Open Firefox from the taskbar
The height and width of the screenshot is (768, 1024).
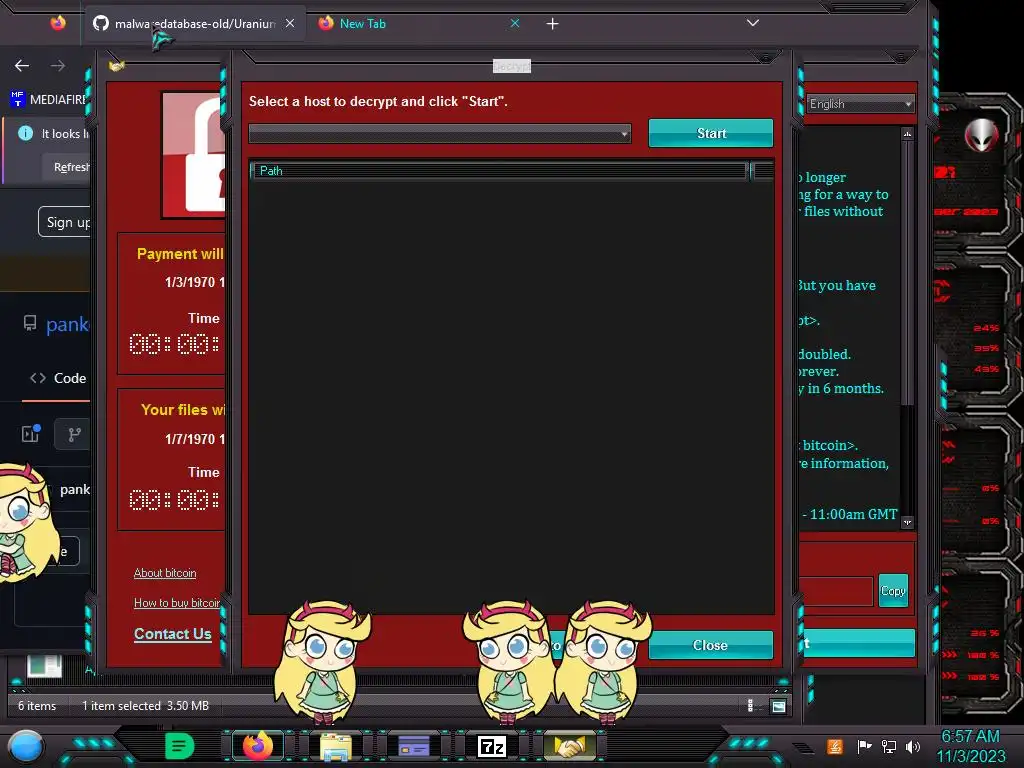click(257, 745)
